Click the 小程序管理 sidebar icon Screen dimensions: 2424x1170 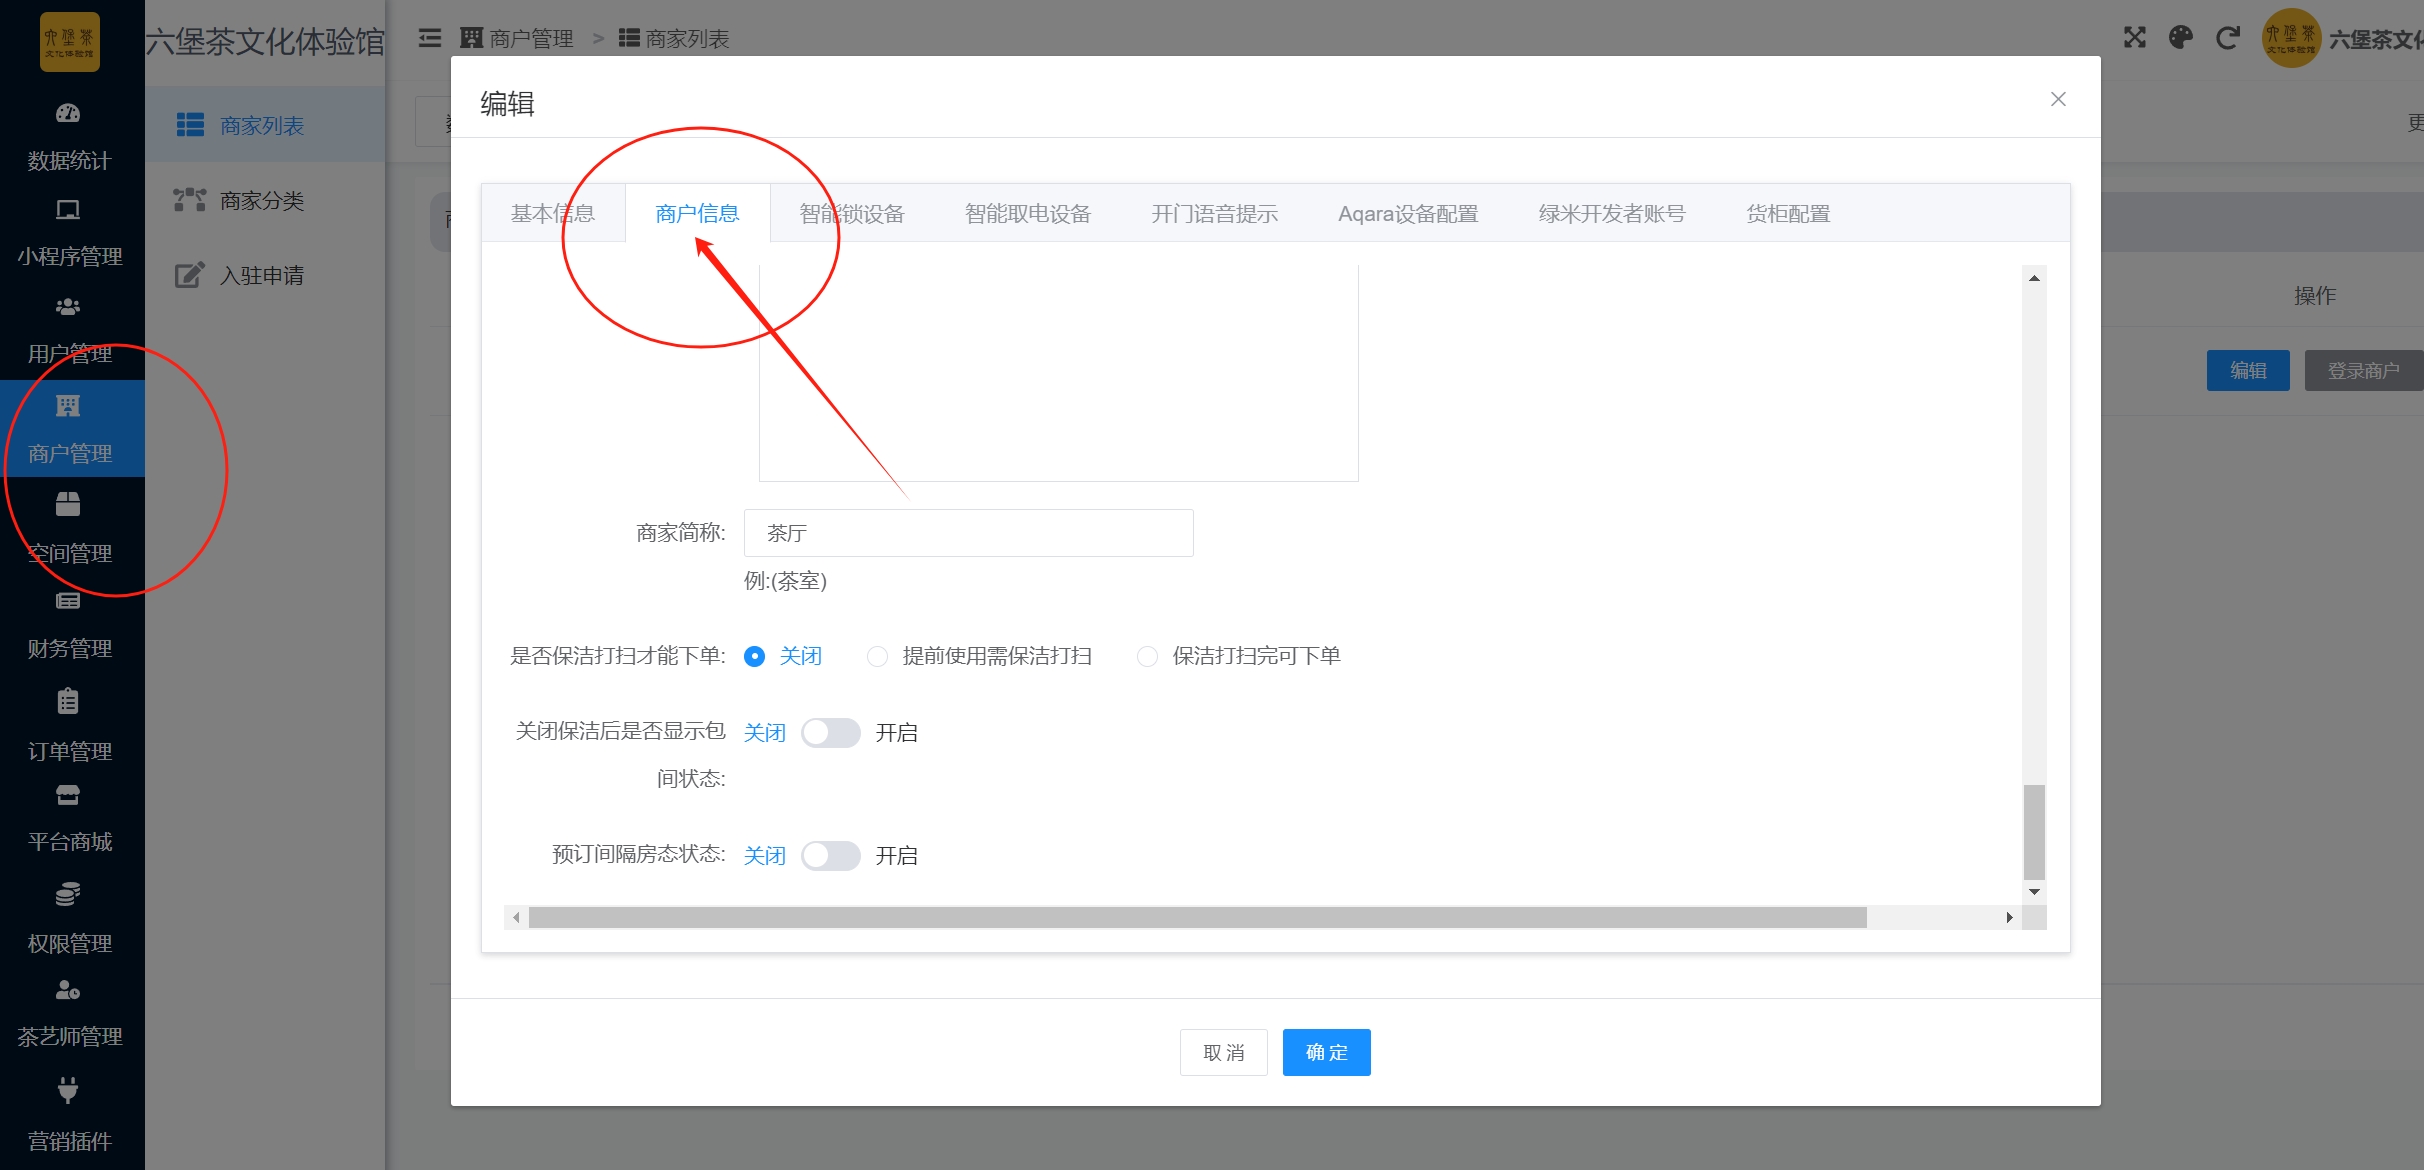coord(68,211)
